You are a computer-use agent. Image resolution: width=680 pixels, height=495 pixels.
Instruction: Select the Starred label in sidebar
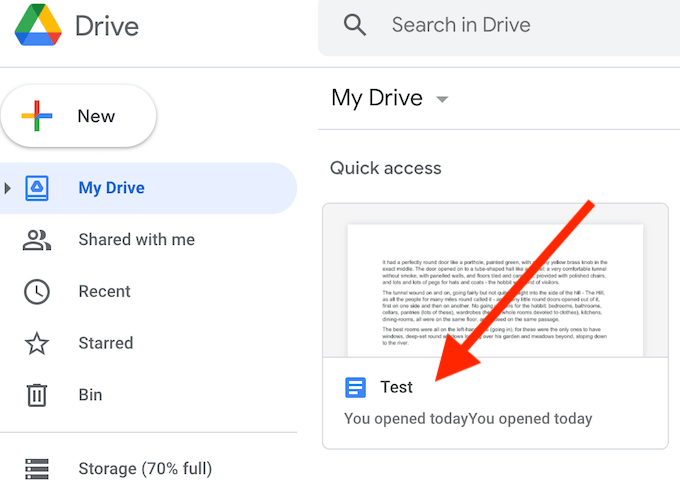pyautogui.click(x=106, y=343)
